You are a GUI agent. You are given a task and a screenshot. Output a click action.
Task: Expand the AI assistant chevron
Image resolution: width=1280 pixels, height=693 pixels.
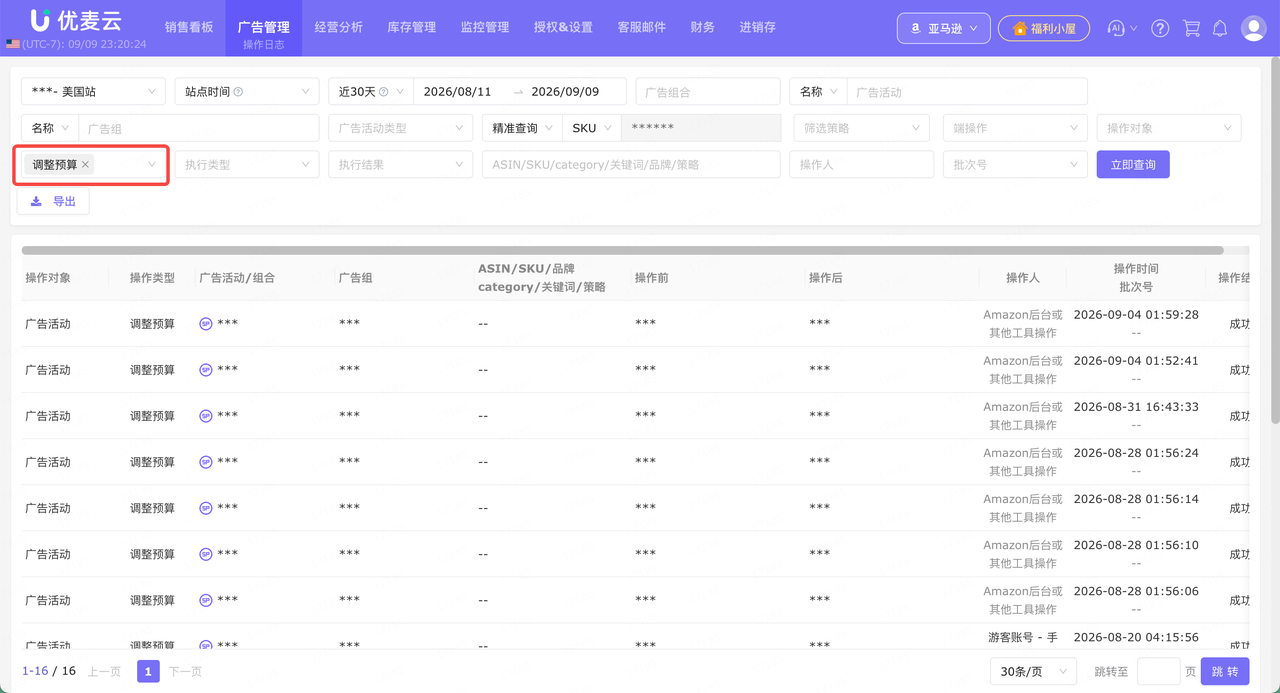(x=1133, y=29)
